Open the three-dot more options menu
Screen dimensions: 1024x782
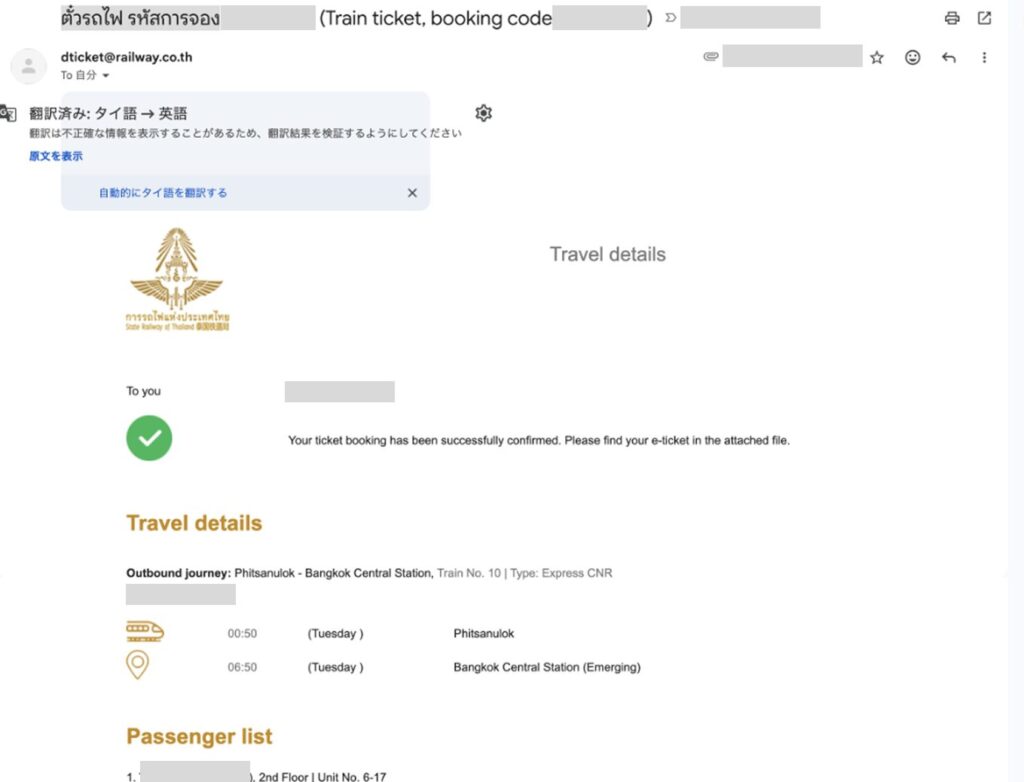coord(985,58)
